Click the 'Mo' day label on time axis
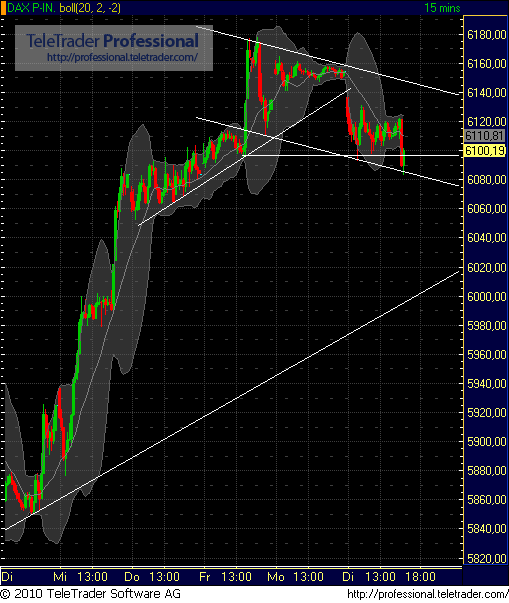The height and width of the screenshot is (603, 509). point(276,577)
